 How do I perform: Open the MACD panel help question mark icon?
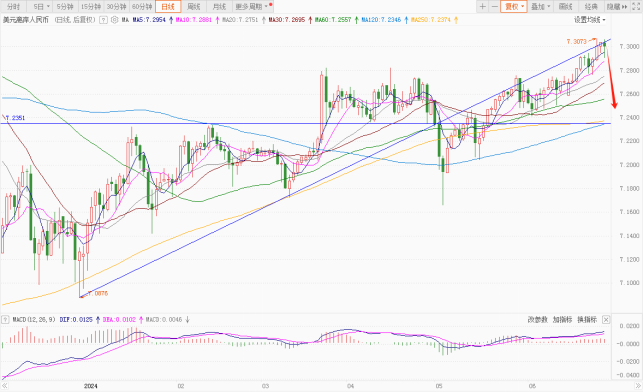(5, 319)
